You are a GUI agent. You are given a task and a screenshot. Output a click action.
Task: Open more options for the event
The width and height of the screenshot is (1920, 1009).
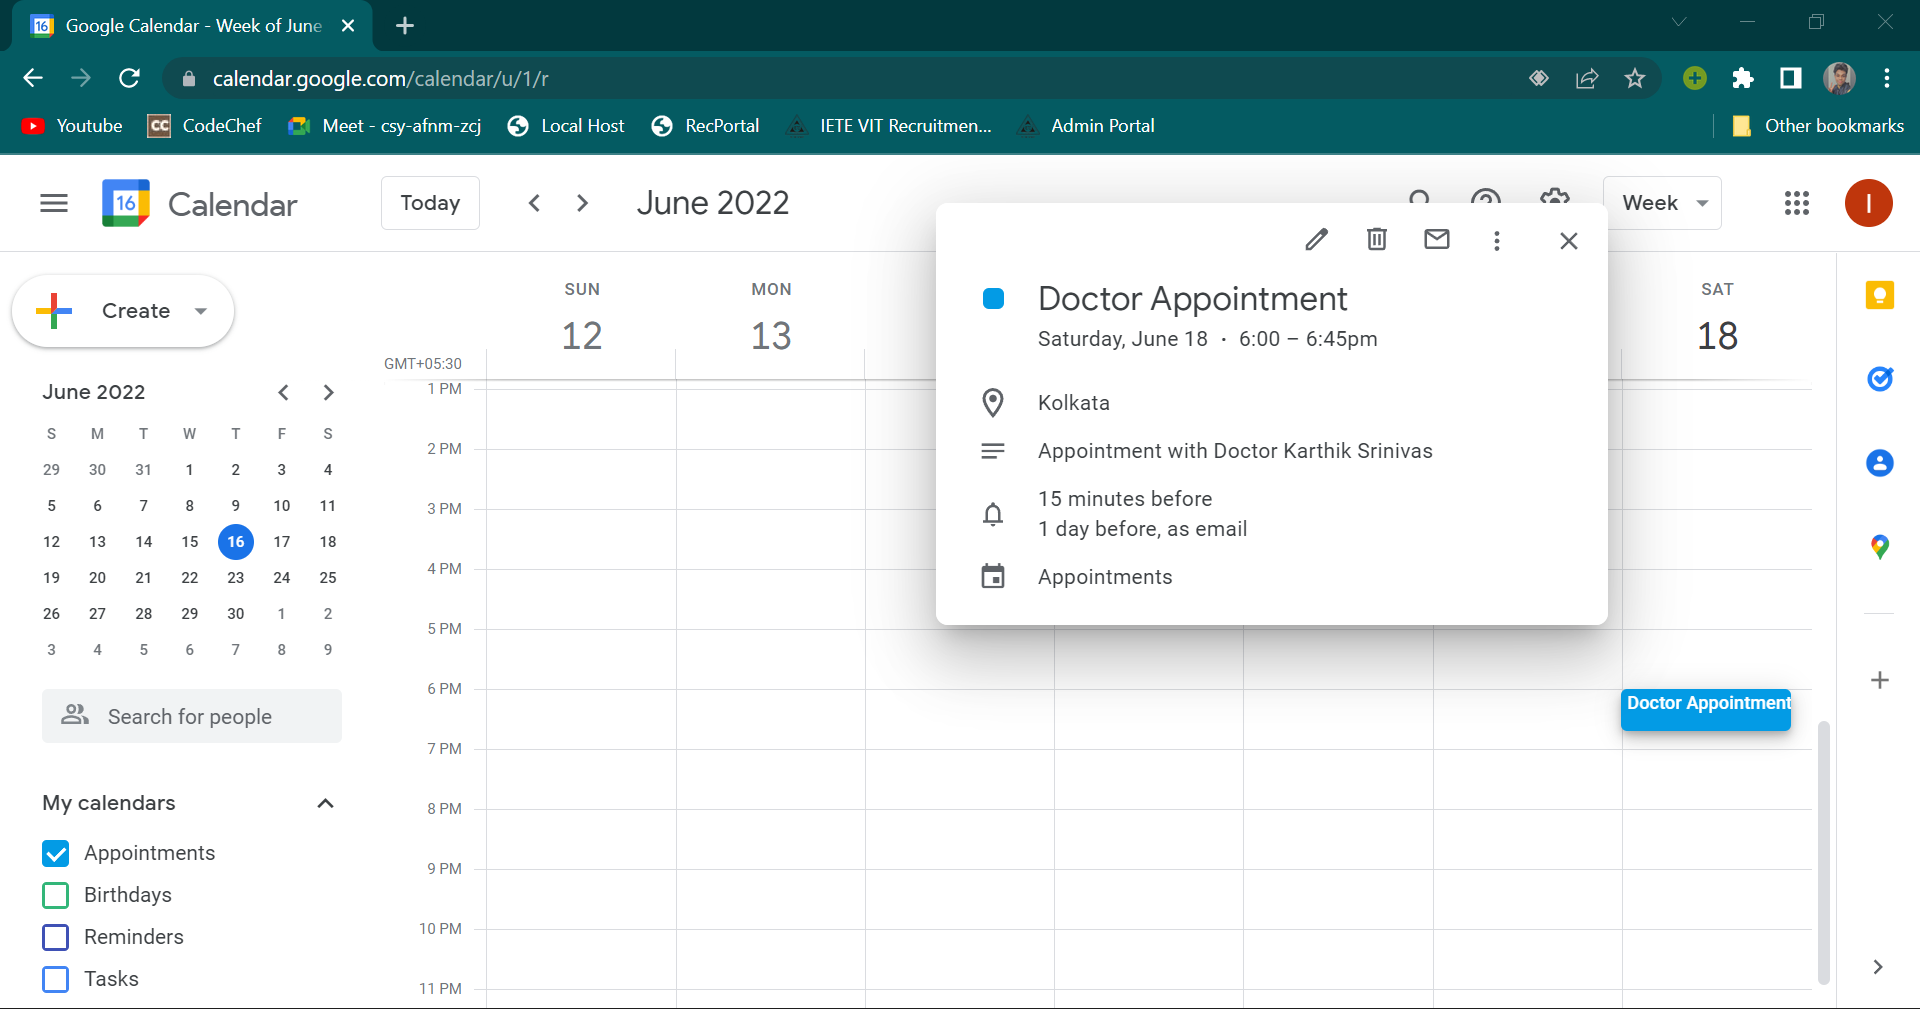[1496, 240]
